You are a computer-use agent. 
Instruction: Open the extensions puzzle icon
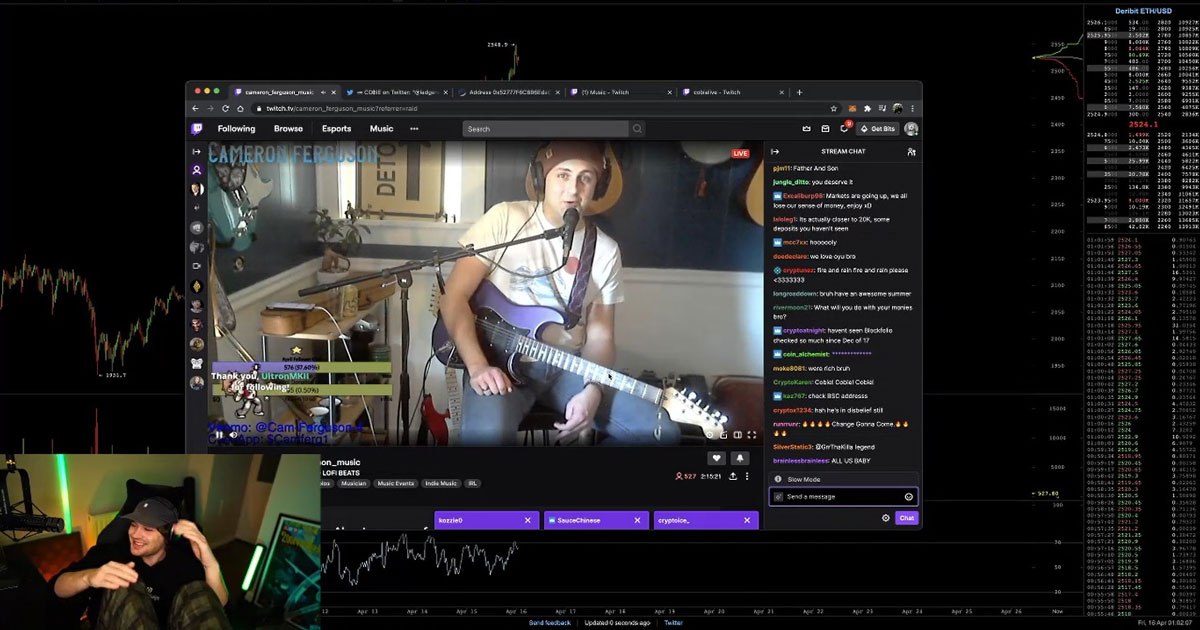click(868, 108)
